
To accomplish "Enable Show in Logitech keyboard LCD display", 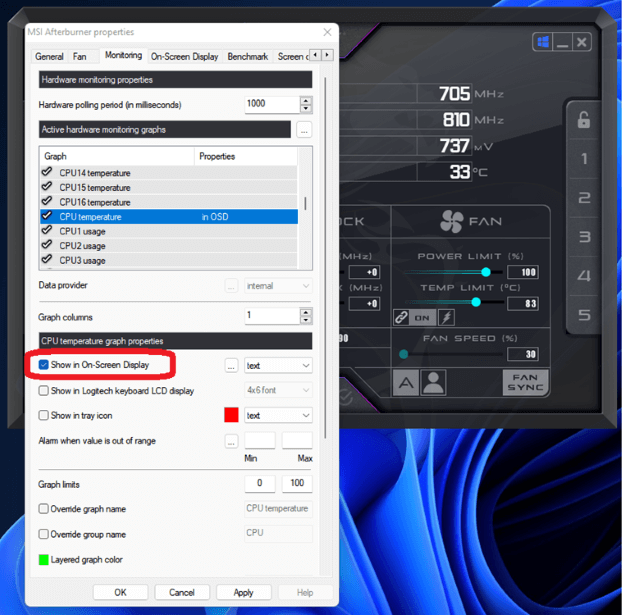I will [x=44, y=390].
